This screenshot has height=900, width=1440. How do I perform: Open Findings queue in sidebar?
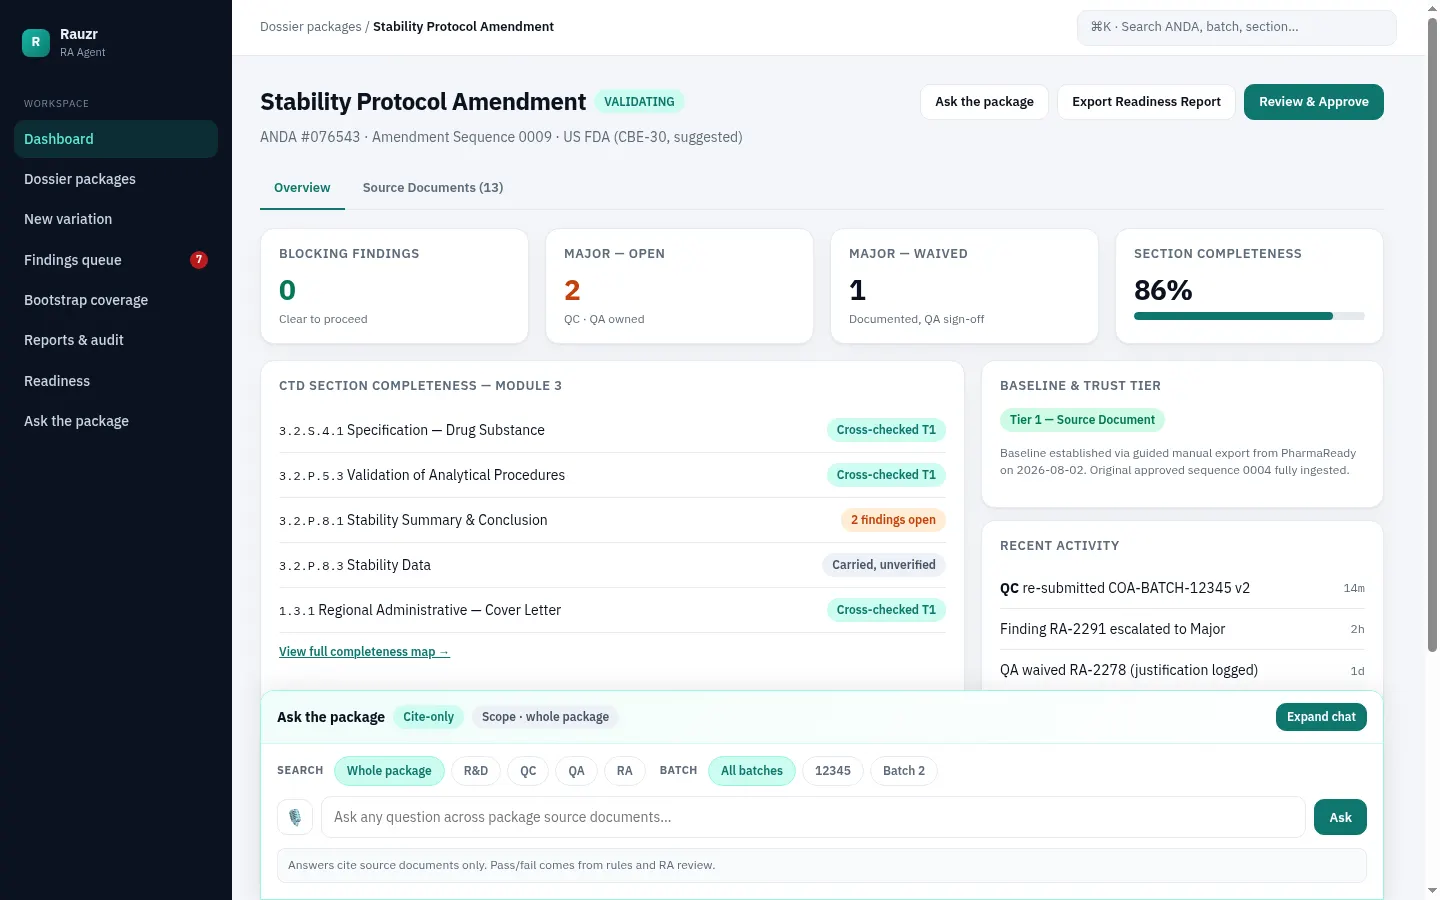click(116, 260)
